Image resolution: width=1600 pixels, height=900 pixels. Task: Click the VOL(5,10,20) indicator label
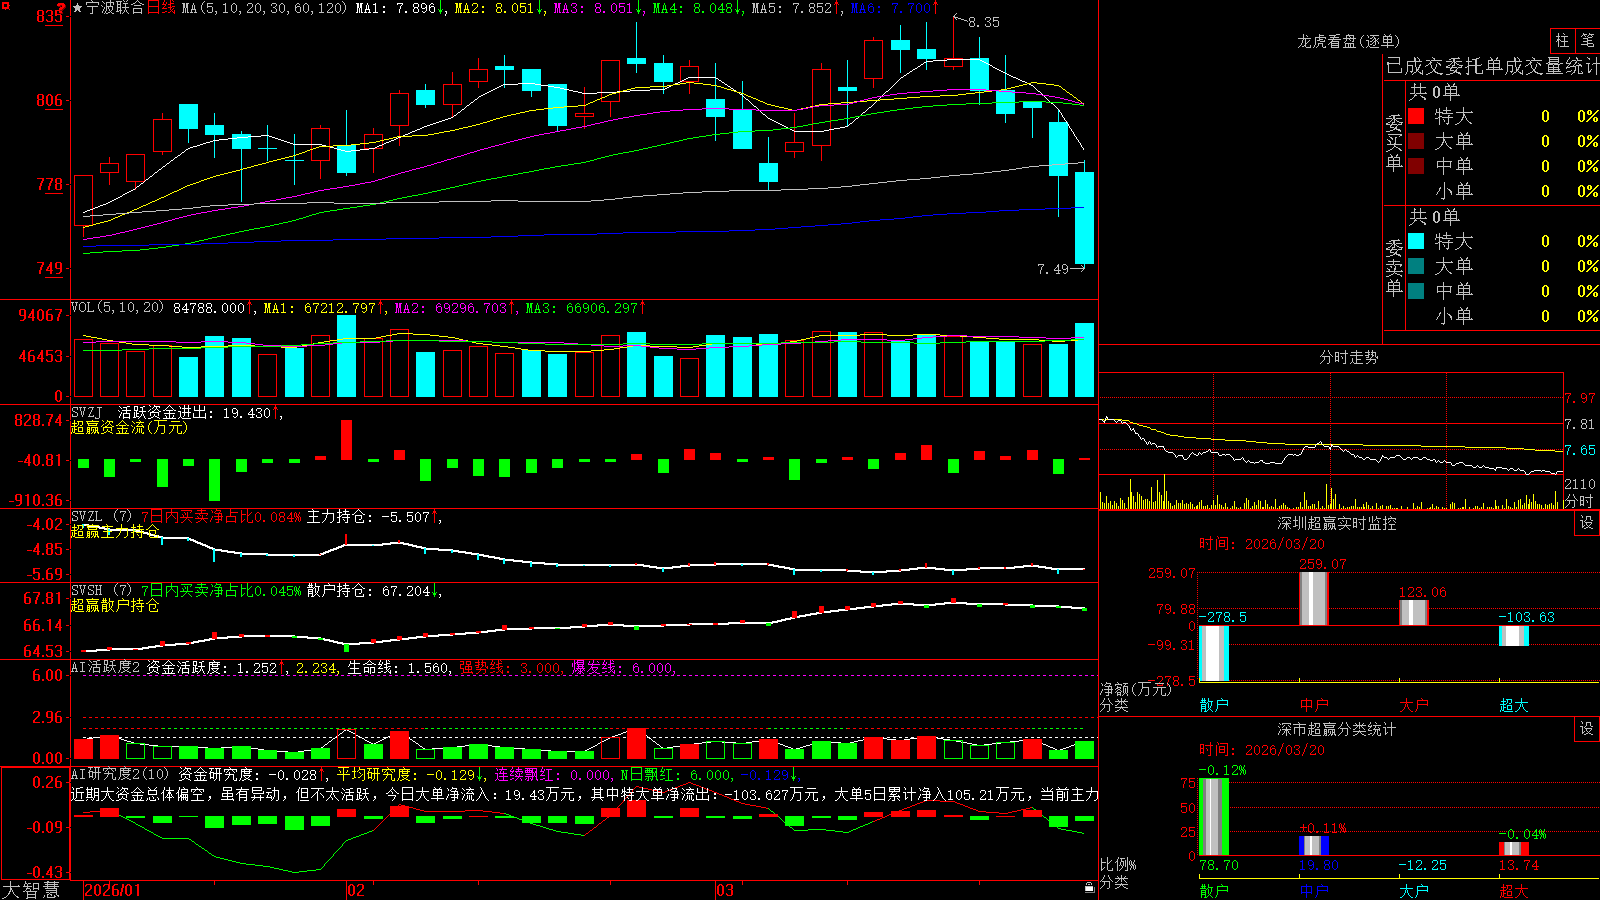pos(117,308)
